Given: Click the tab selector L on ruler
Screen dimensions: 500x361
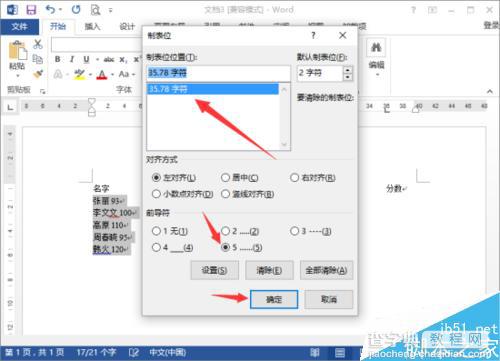Looking at the screenshot, I should click(11, 107).
